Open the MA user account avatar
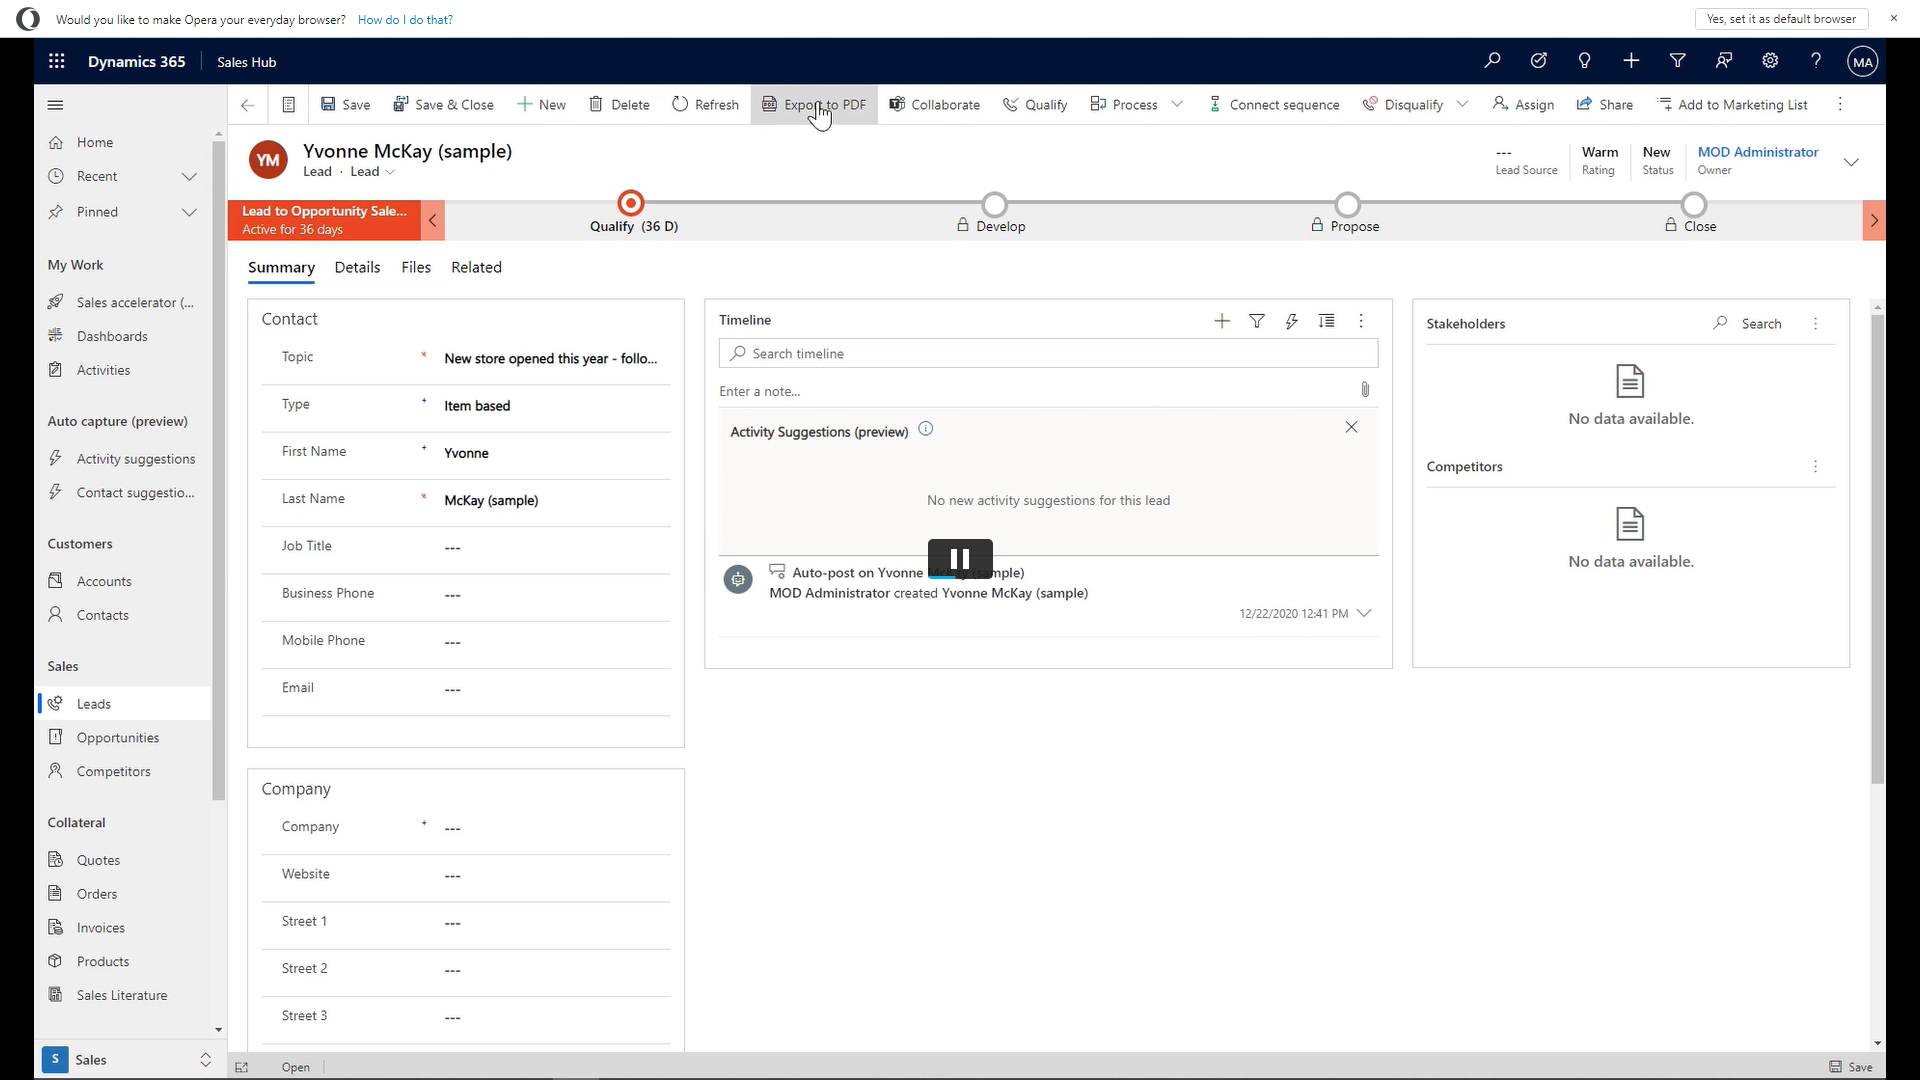This screenshot has height=1080, width=1920. click(x=1862, y=62)
